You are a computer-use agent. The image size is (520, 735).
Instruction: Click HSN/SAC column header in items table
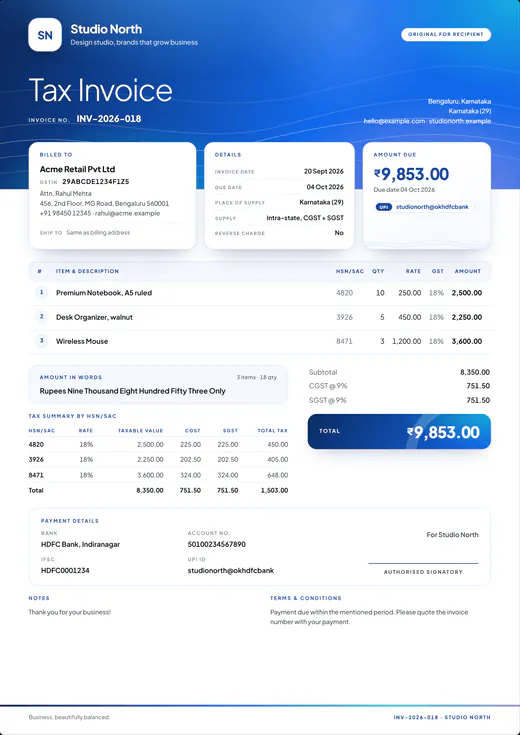pos(350,271)
